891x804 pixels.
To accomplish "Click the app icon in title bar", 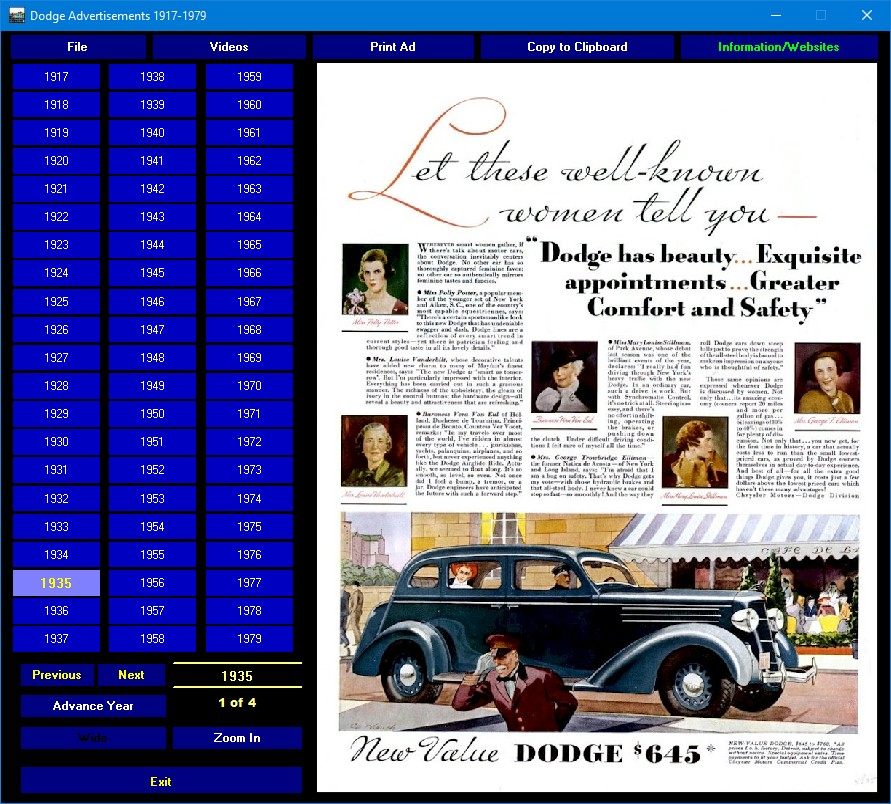I will click(x=17, y=16).
